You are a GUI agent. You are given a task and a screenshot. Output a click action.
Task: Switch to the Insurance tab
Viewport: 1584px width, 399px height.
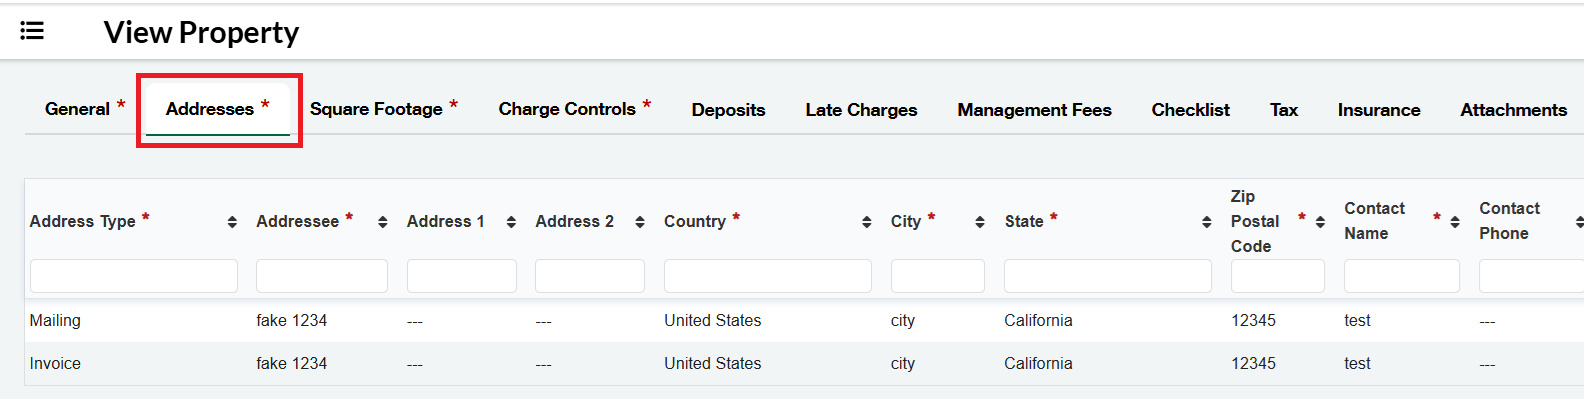1379,110
